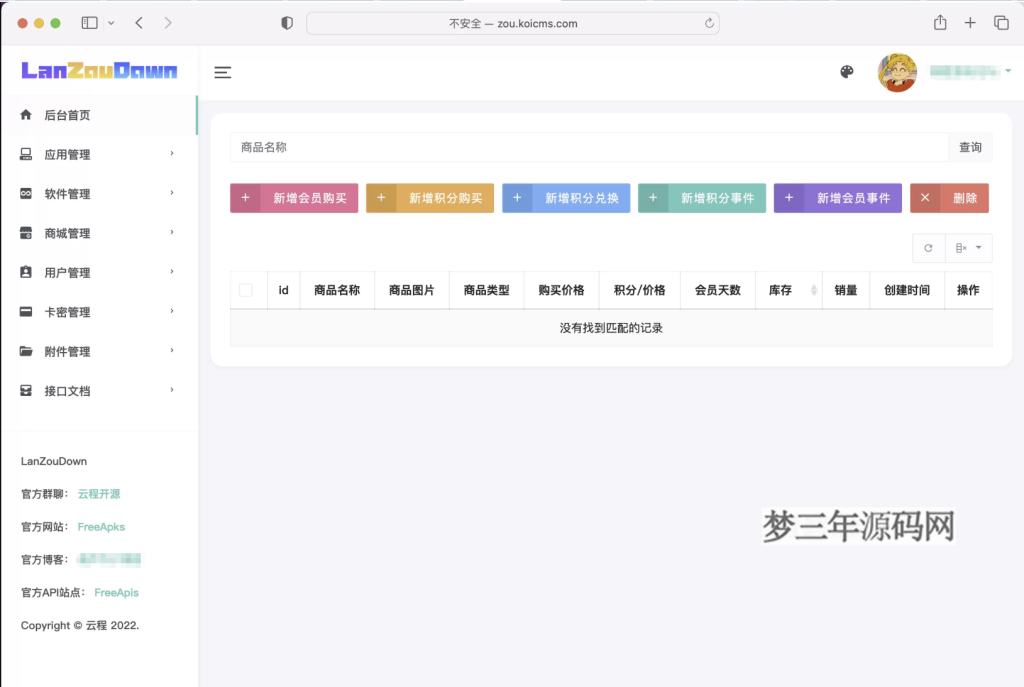Click the theme palette icon in top bar

click(847, 72)
